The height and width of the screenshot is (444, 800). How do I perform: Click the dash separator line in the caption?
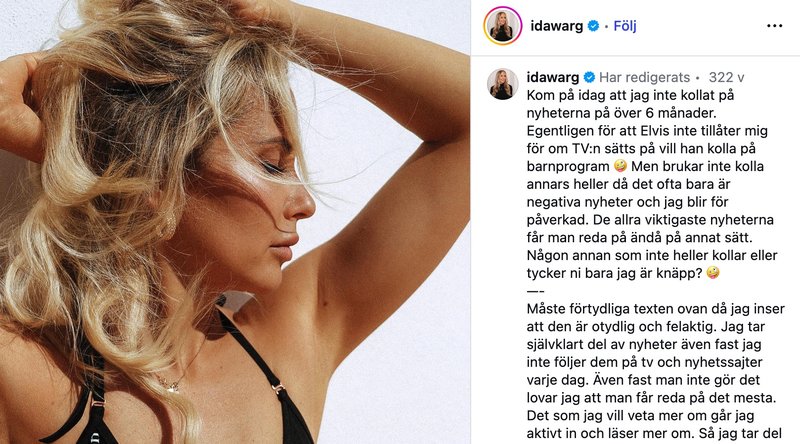(535, 291)
